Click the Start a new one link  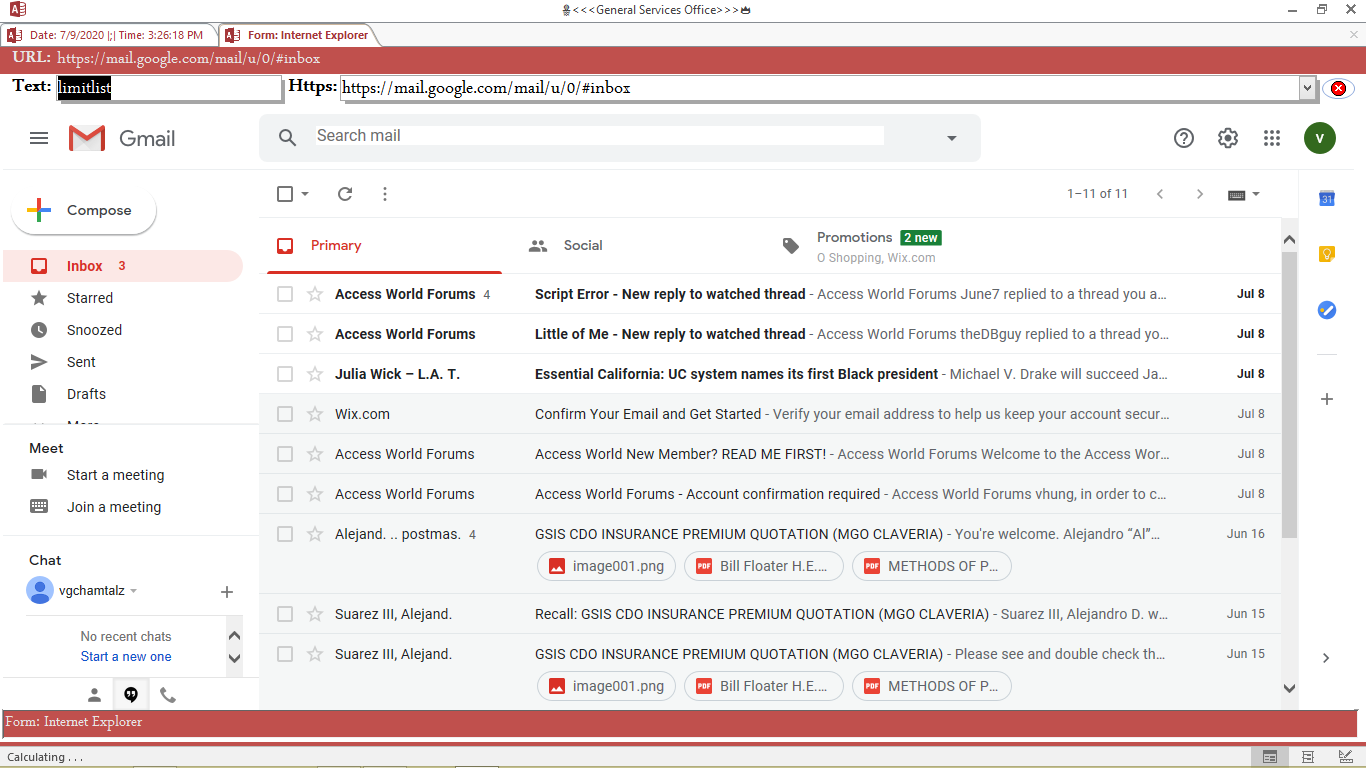tap(126, 657)
